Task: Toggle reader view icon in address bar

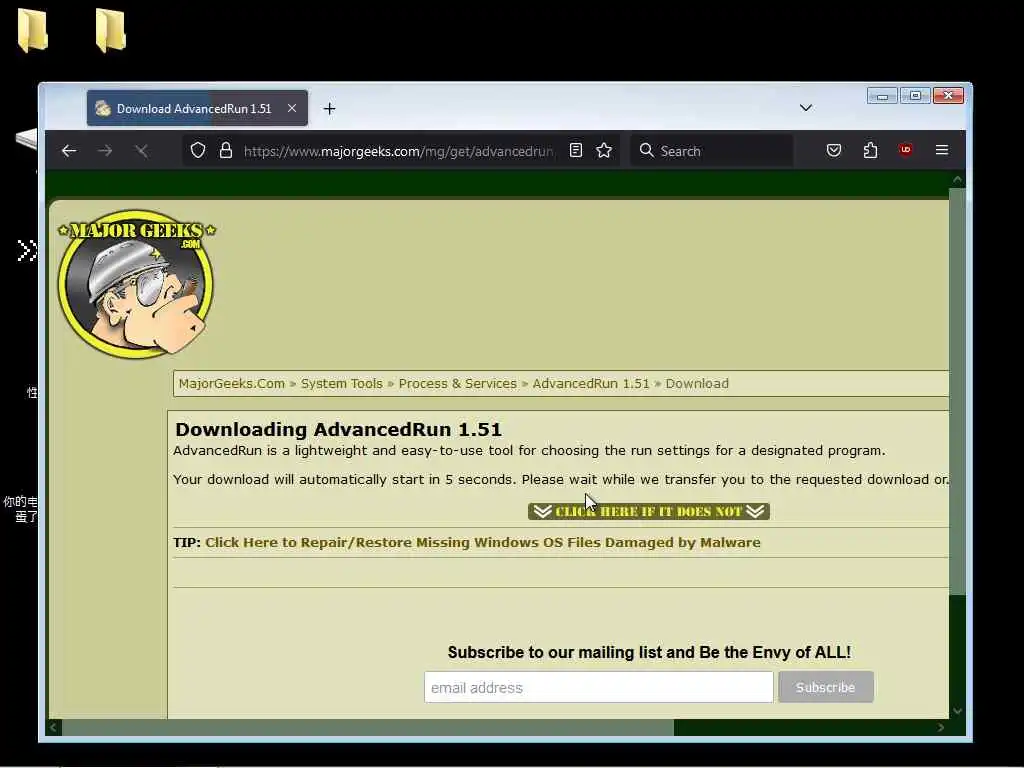Action: (x=575, y=151)
